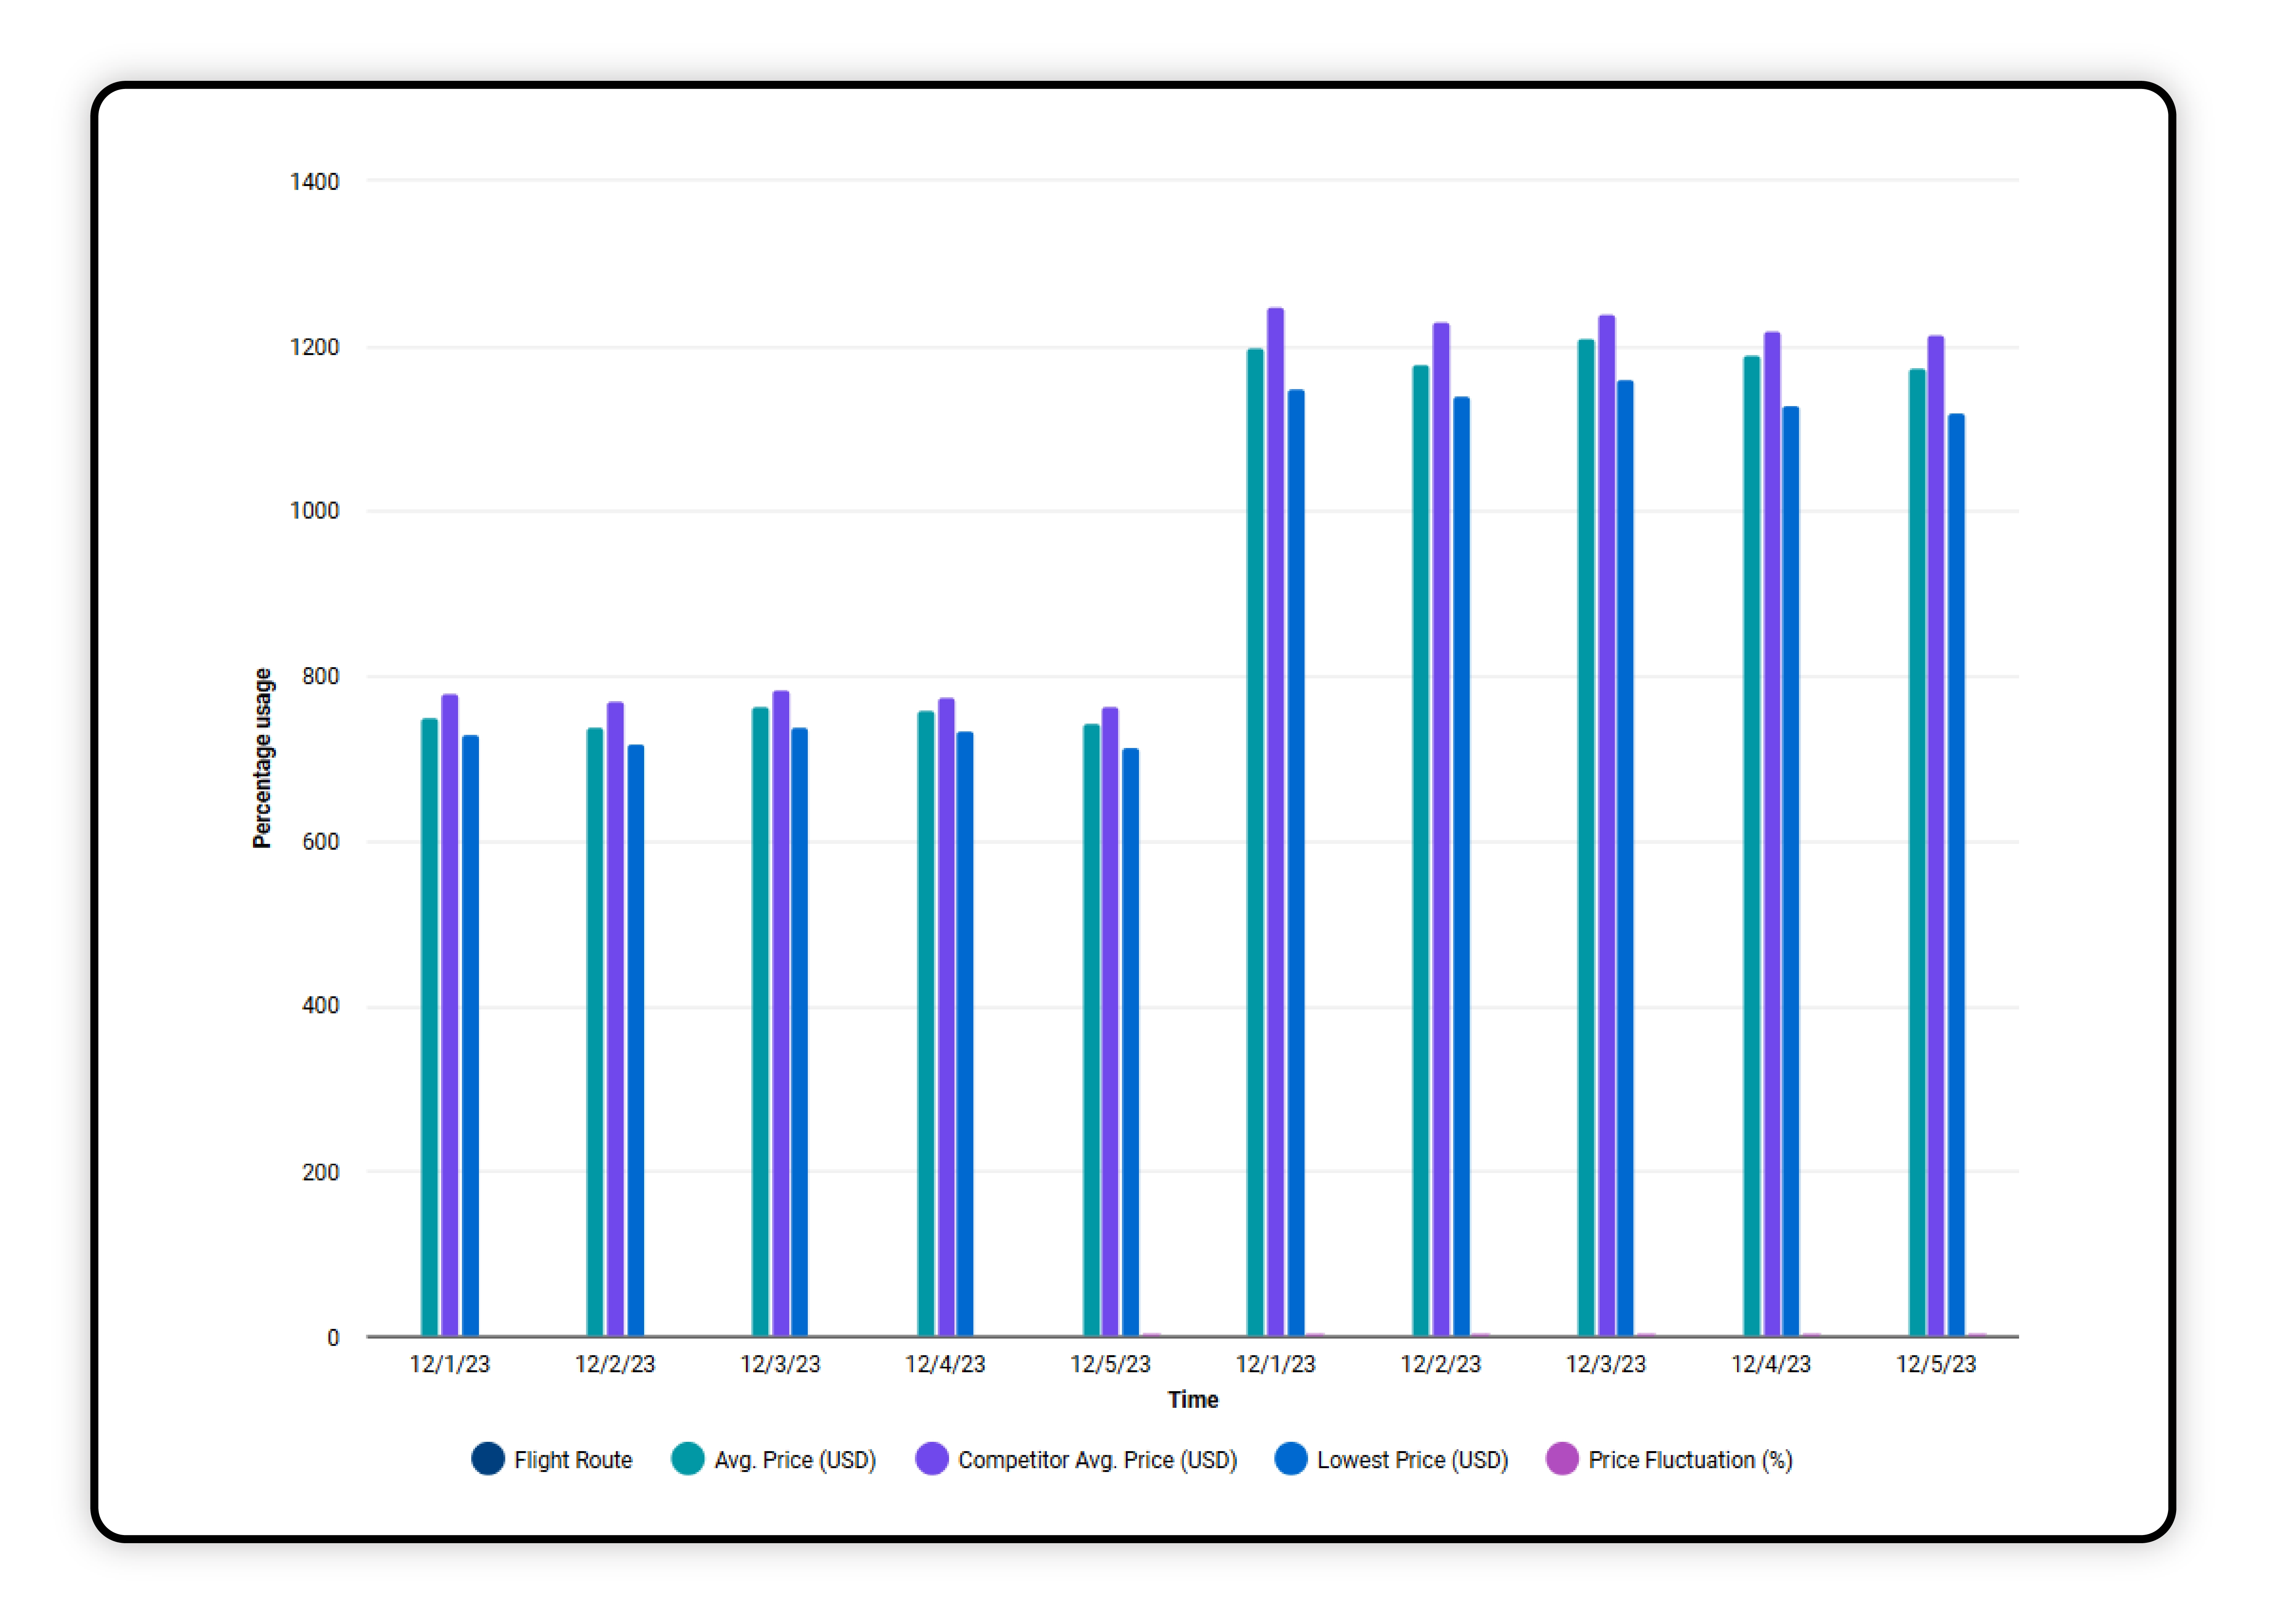Click the 1200 y-axis label

pyautogui.click(x=314, y=347)
